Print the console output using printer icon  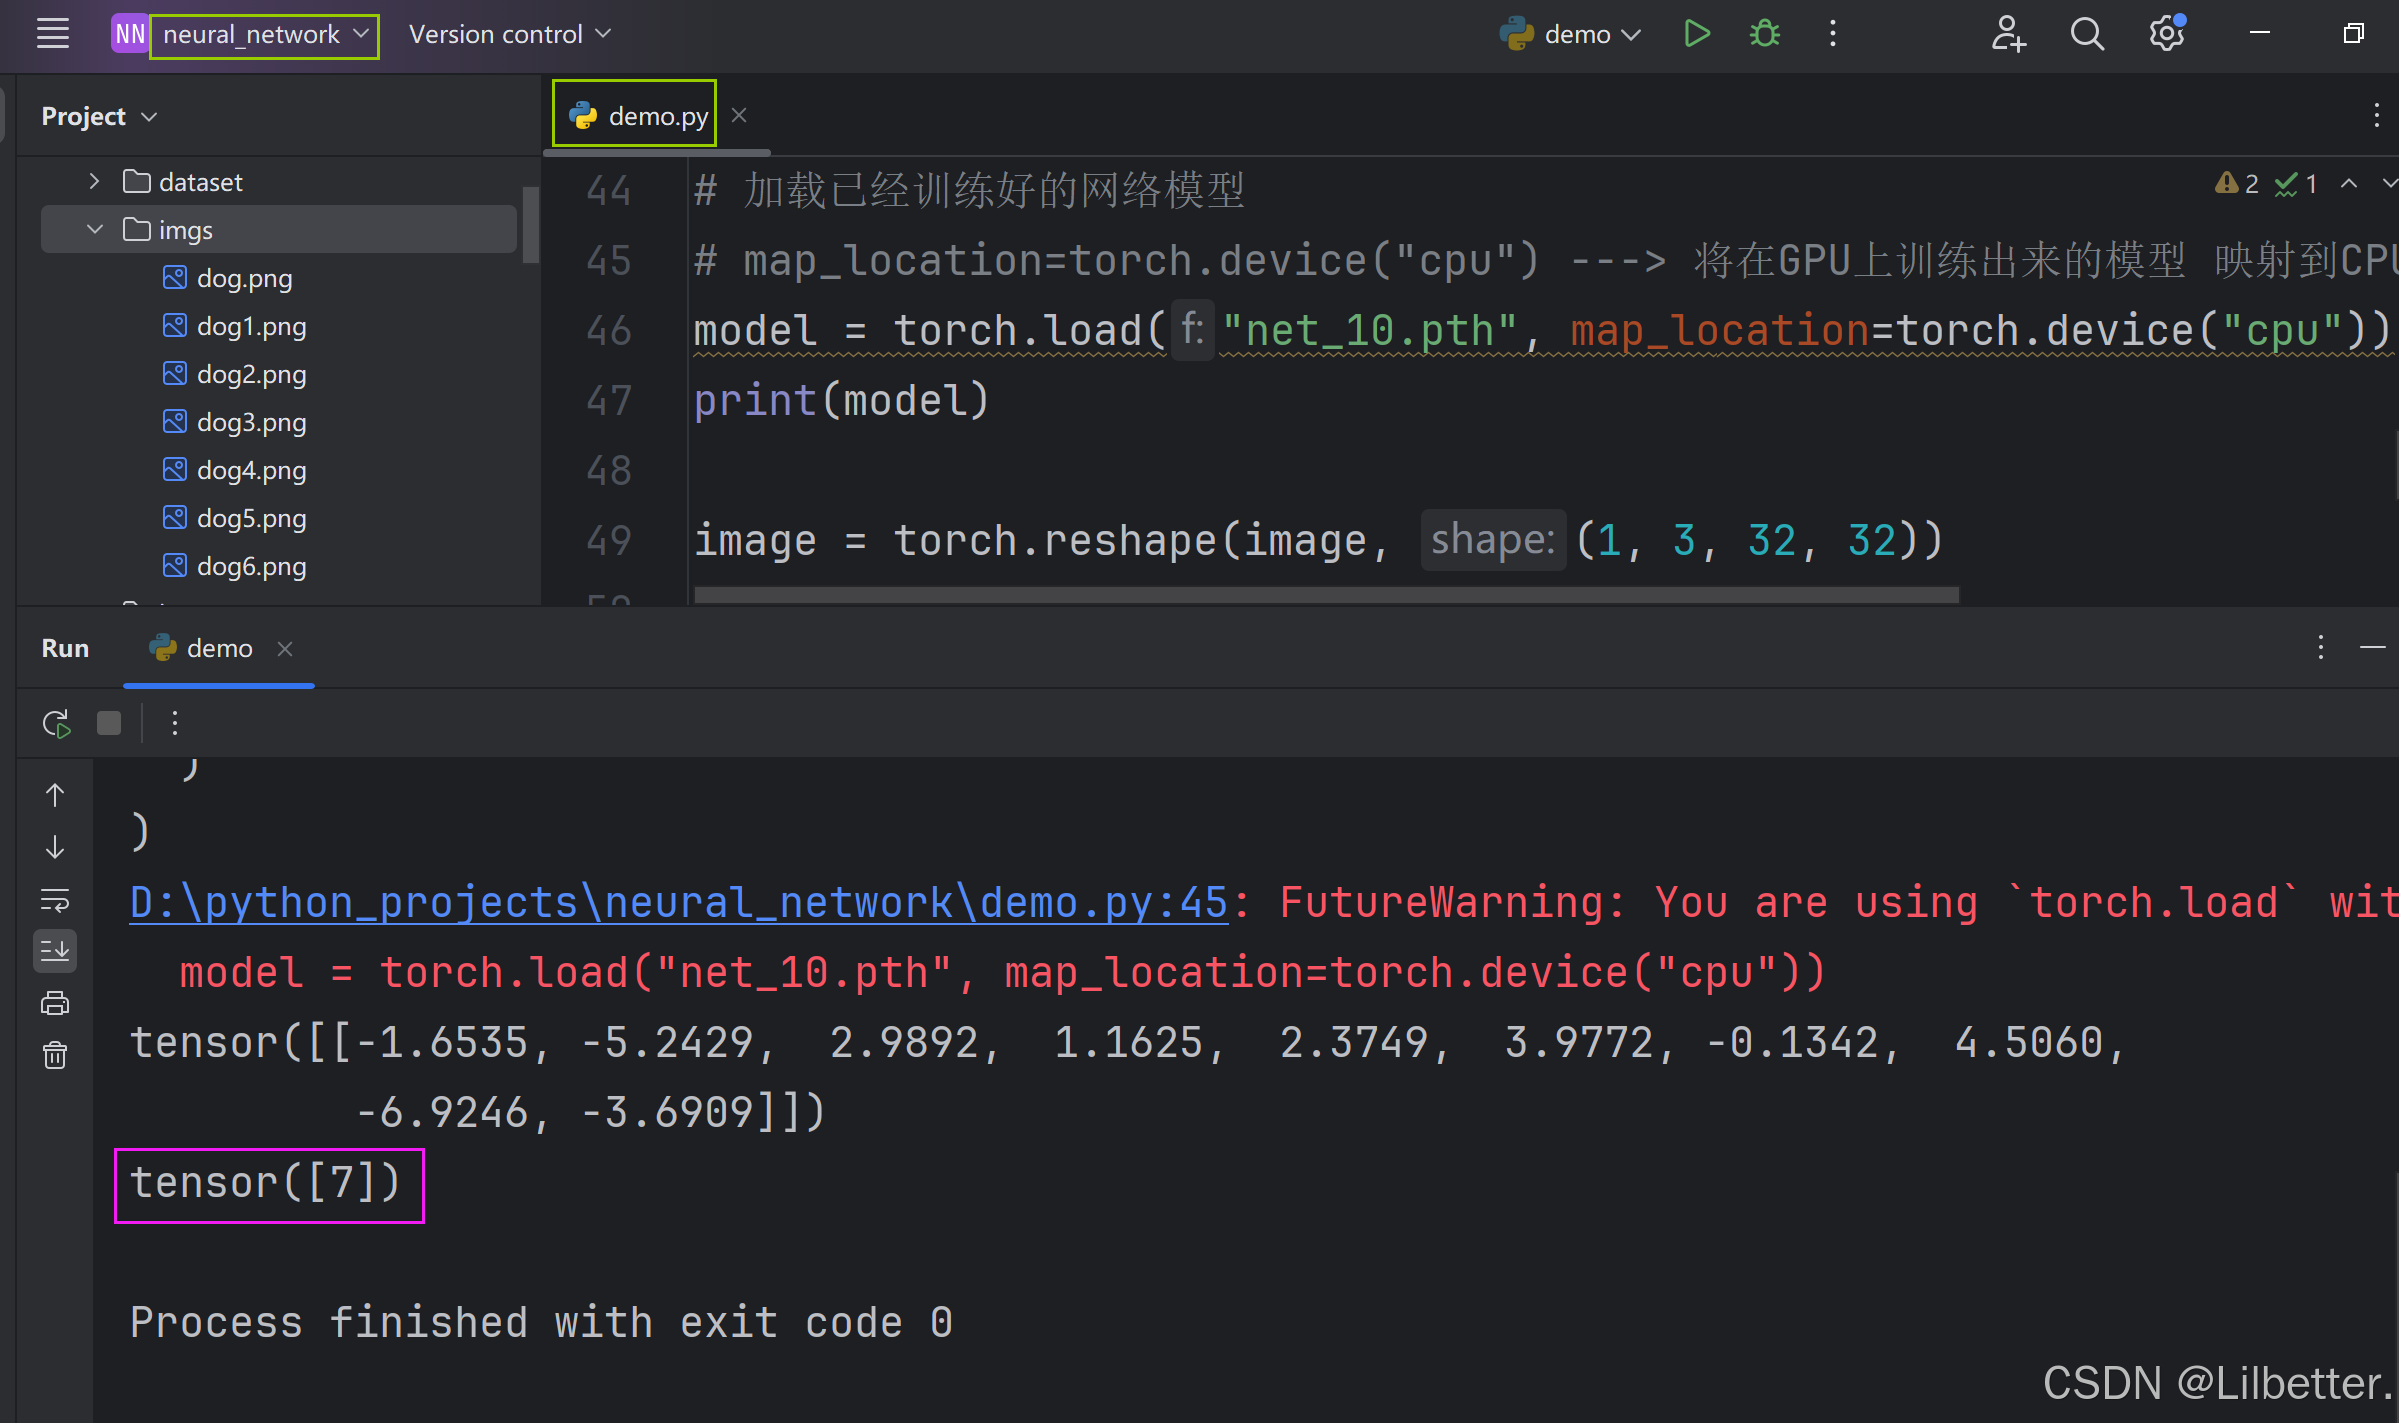(x=55, y=1003)
